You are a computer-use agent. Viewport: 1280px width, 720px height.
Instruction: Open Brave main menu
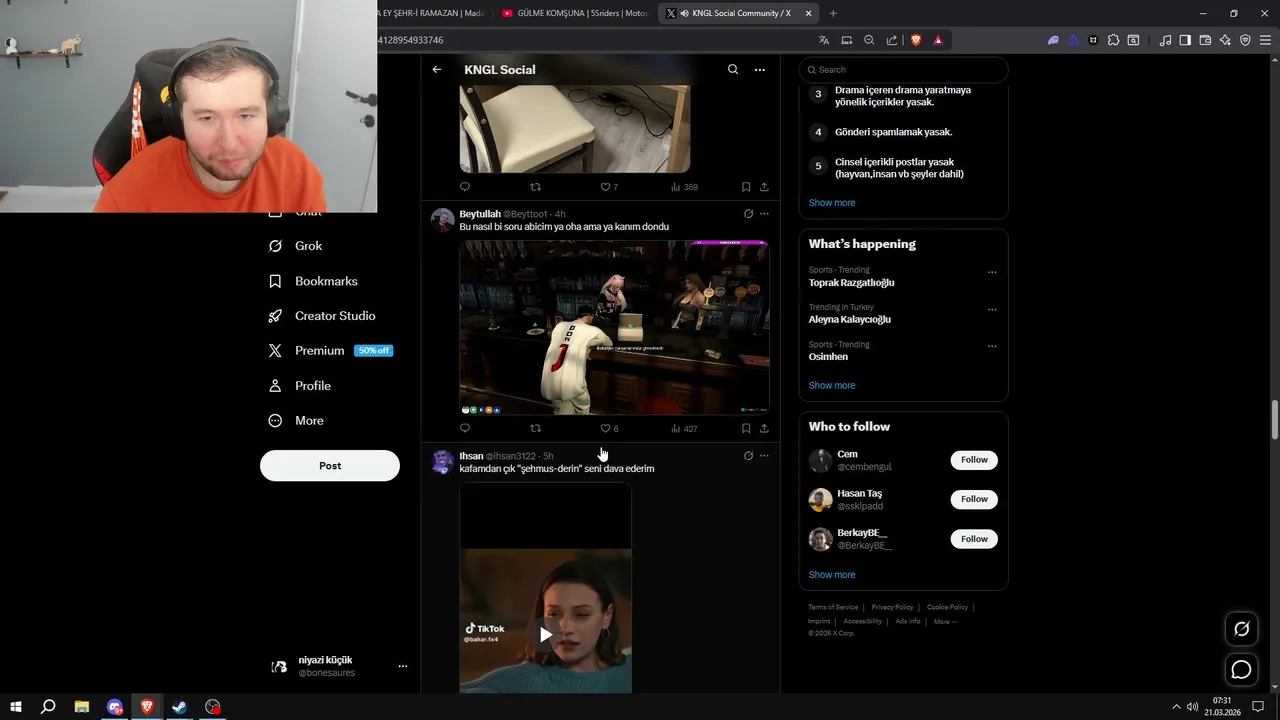(1265, 40)
